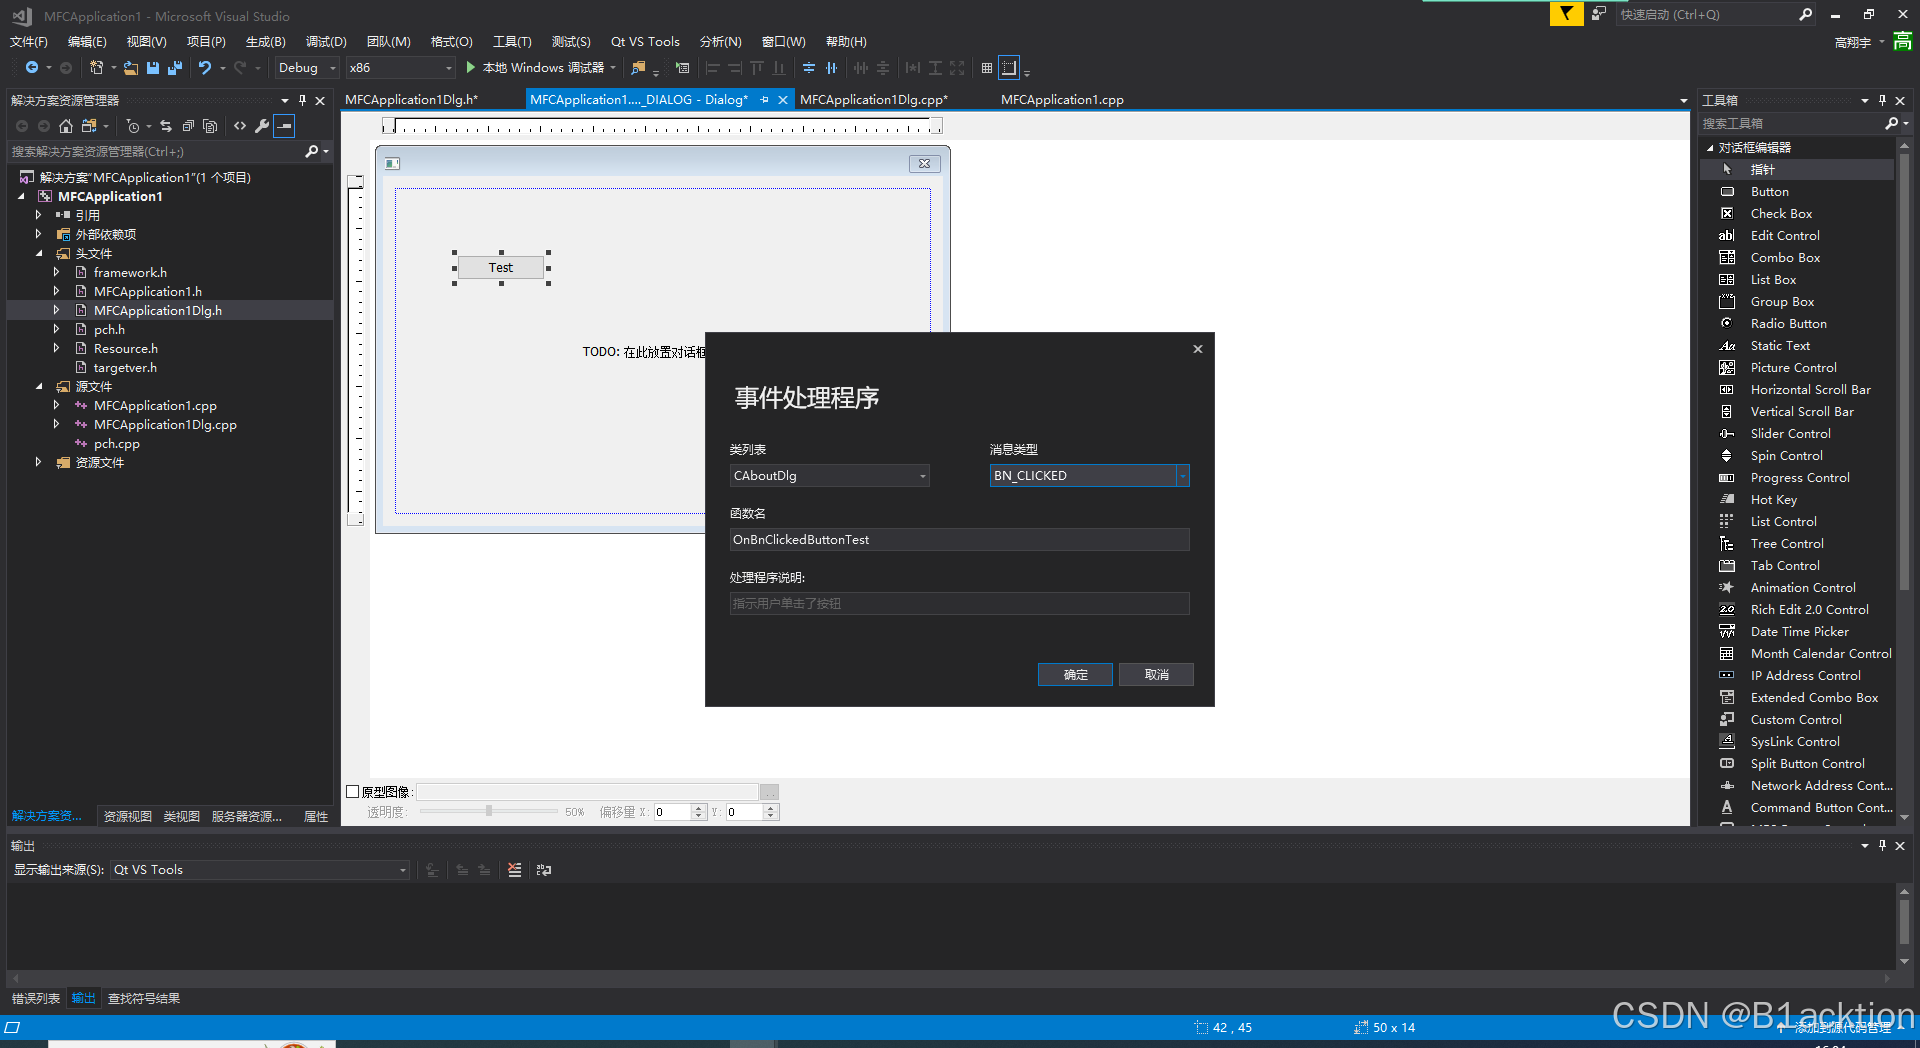Collapse the 对话框编辑器 toolbox section
The image size is (1920, 1048).
(1710, 148)
